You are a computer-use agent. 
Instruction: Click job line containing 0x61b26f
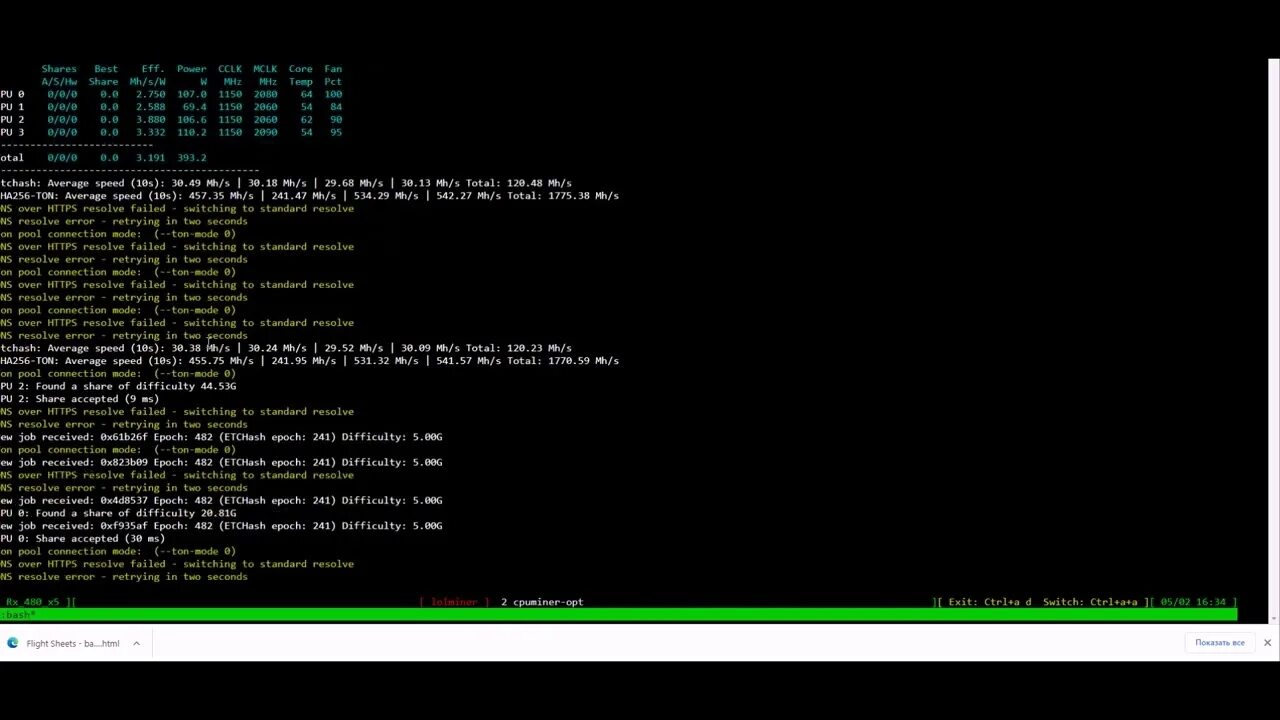(x=221, y=437)
